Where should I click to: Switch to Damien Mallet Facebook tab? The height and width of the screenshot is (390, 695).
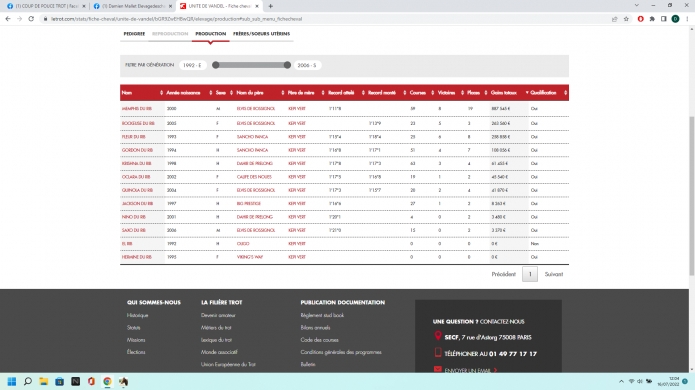tap(133, 6)
